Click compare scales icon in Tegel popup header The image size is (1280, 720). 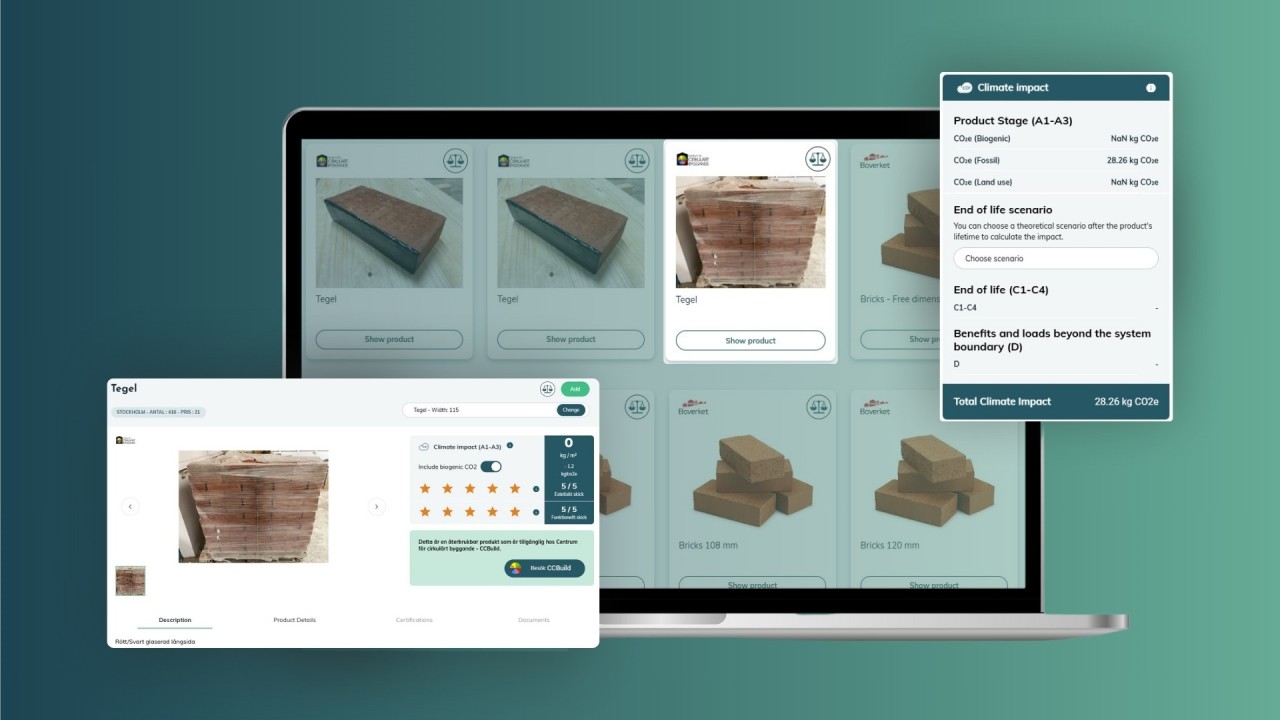click(x=547, y=389)
